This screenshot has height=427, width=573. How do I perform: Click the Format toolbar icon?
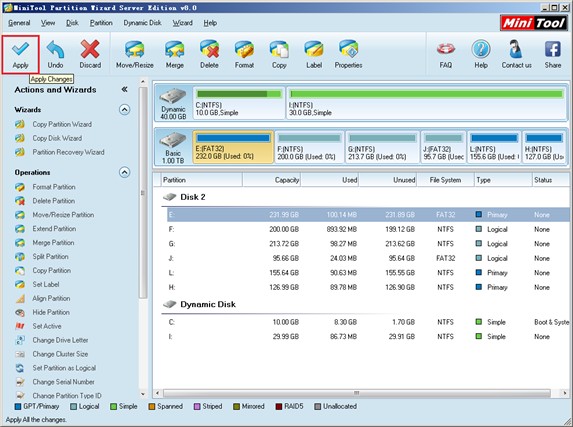[x=244, y=54]
